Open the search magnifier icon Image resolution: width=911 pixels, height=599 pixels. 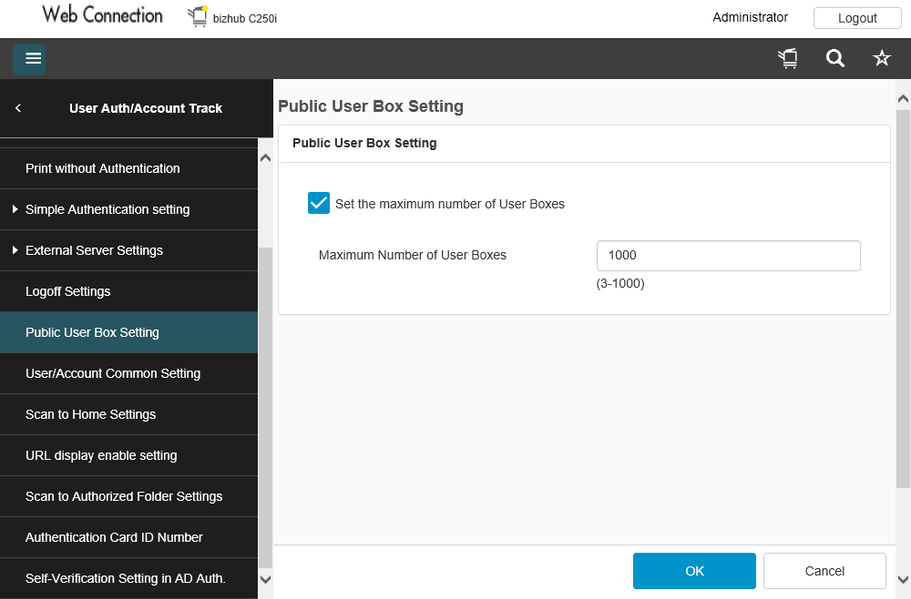point(835,59)
